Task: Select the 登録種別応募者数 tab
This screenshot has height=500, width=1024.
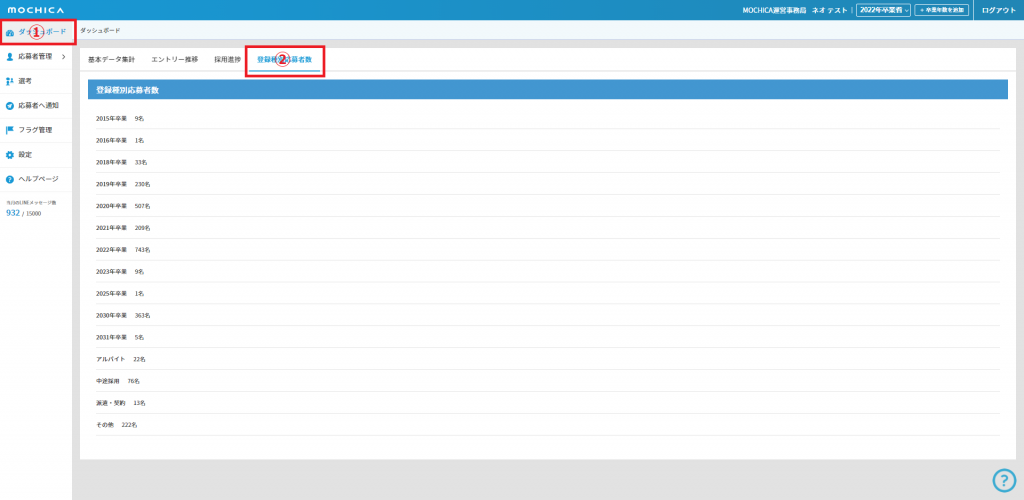Action: [284, 60]
